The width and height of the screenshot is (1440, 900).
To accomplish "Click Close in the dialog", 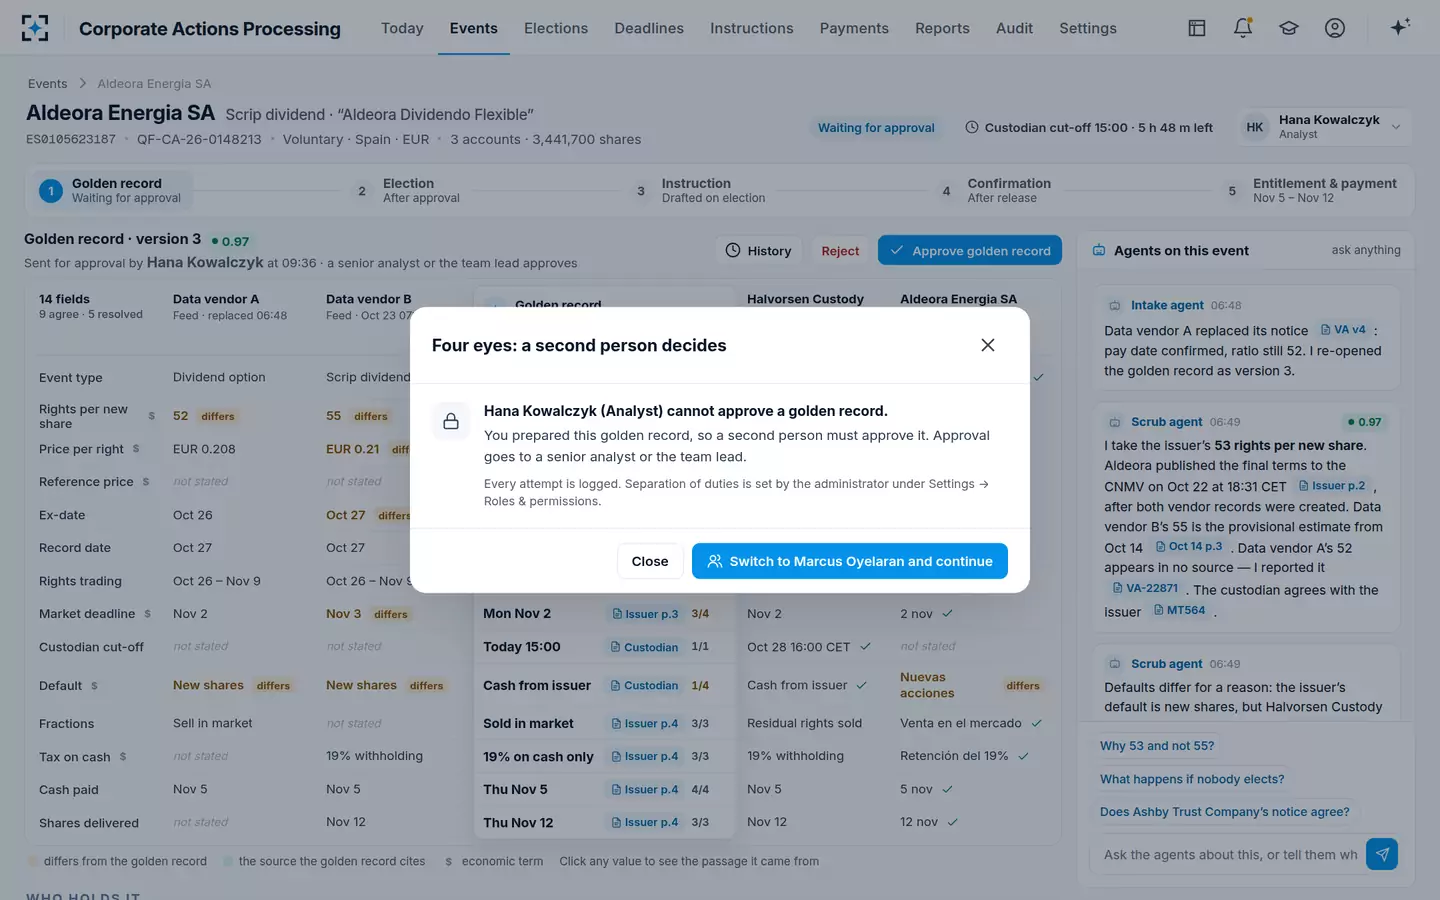I will (650, 561).
